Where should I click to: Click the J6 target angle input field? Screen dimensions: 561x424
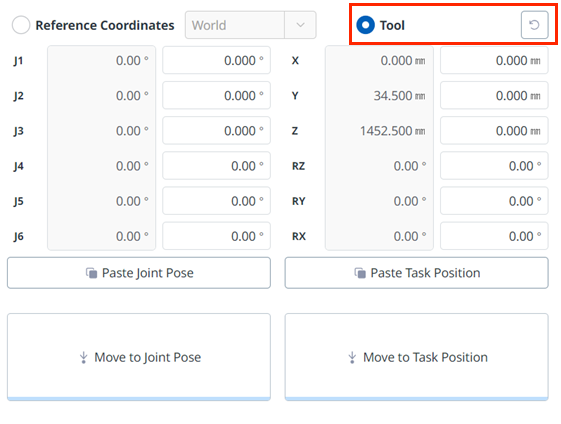click(x=216, y=236)
